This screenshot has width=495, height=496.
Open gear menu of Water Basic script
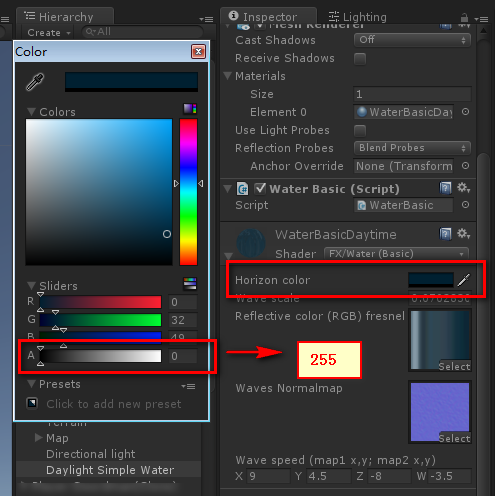click(x=463, y=188)
